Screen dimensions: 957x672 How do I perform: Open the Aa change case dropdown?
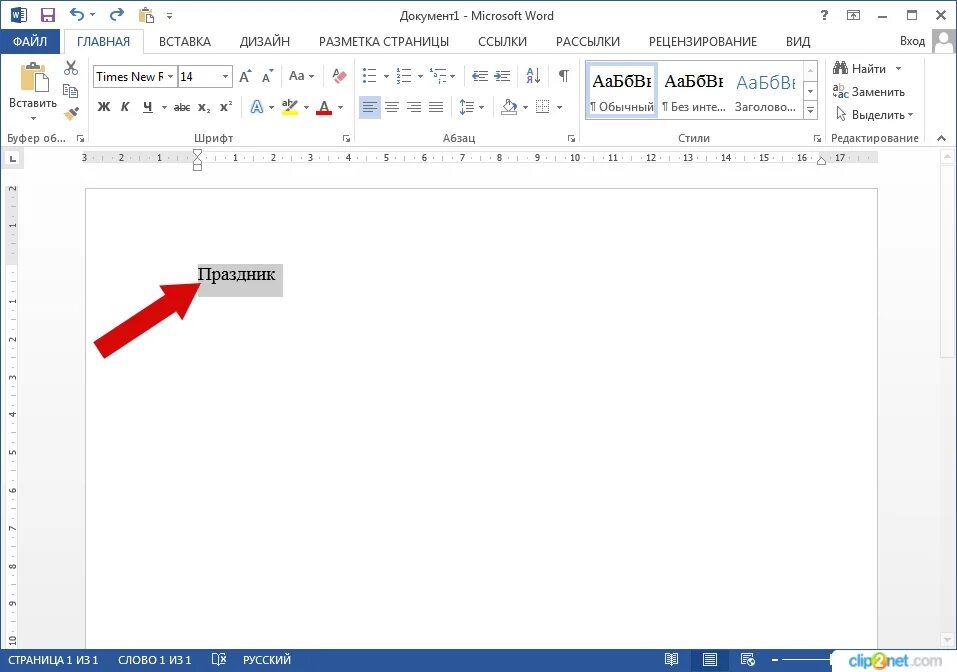pyautogui.click(x=301, y=76)
